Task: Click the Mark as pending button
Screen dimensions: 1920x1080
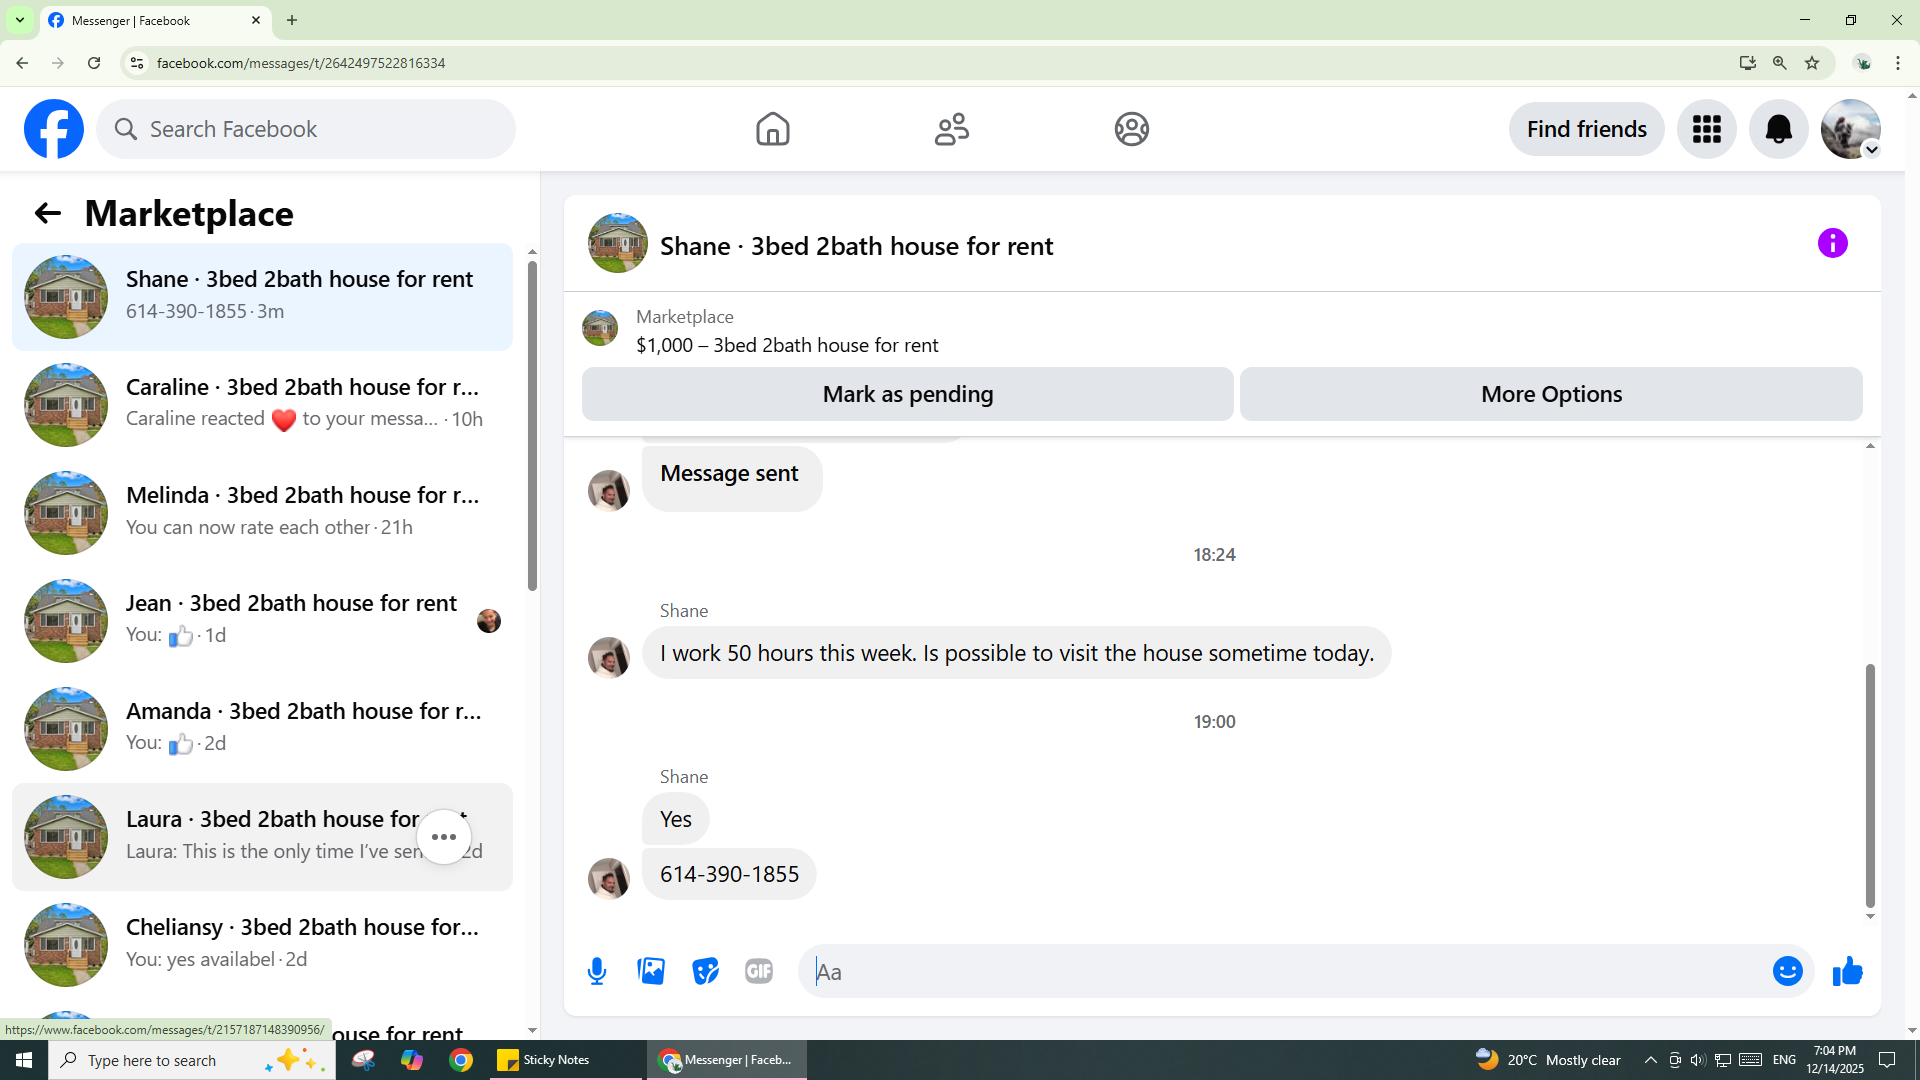Action: (907, 394)
